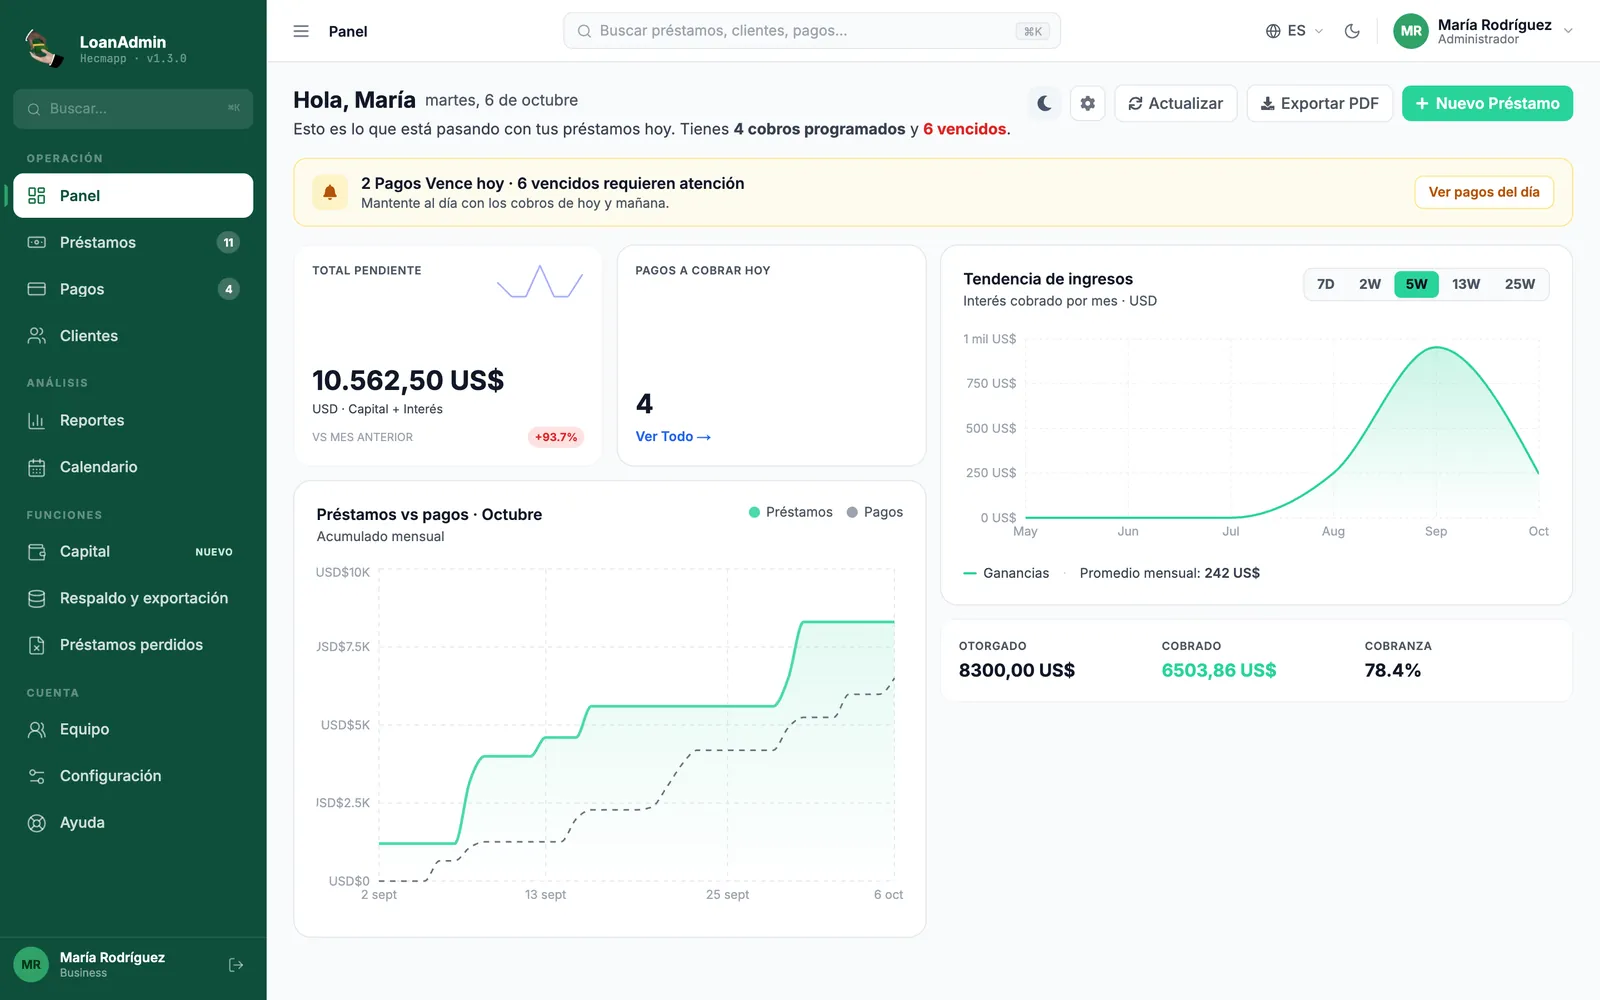Click the globe language icon

coord(1273,31)
